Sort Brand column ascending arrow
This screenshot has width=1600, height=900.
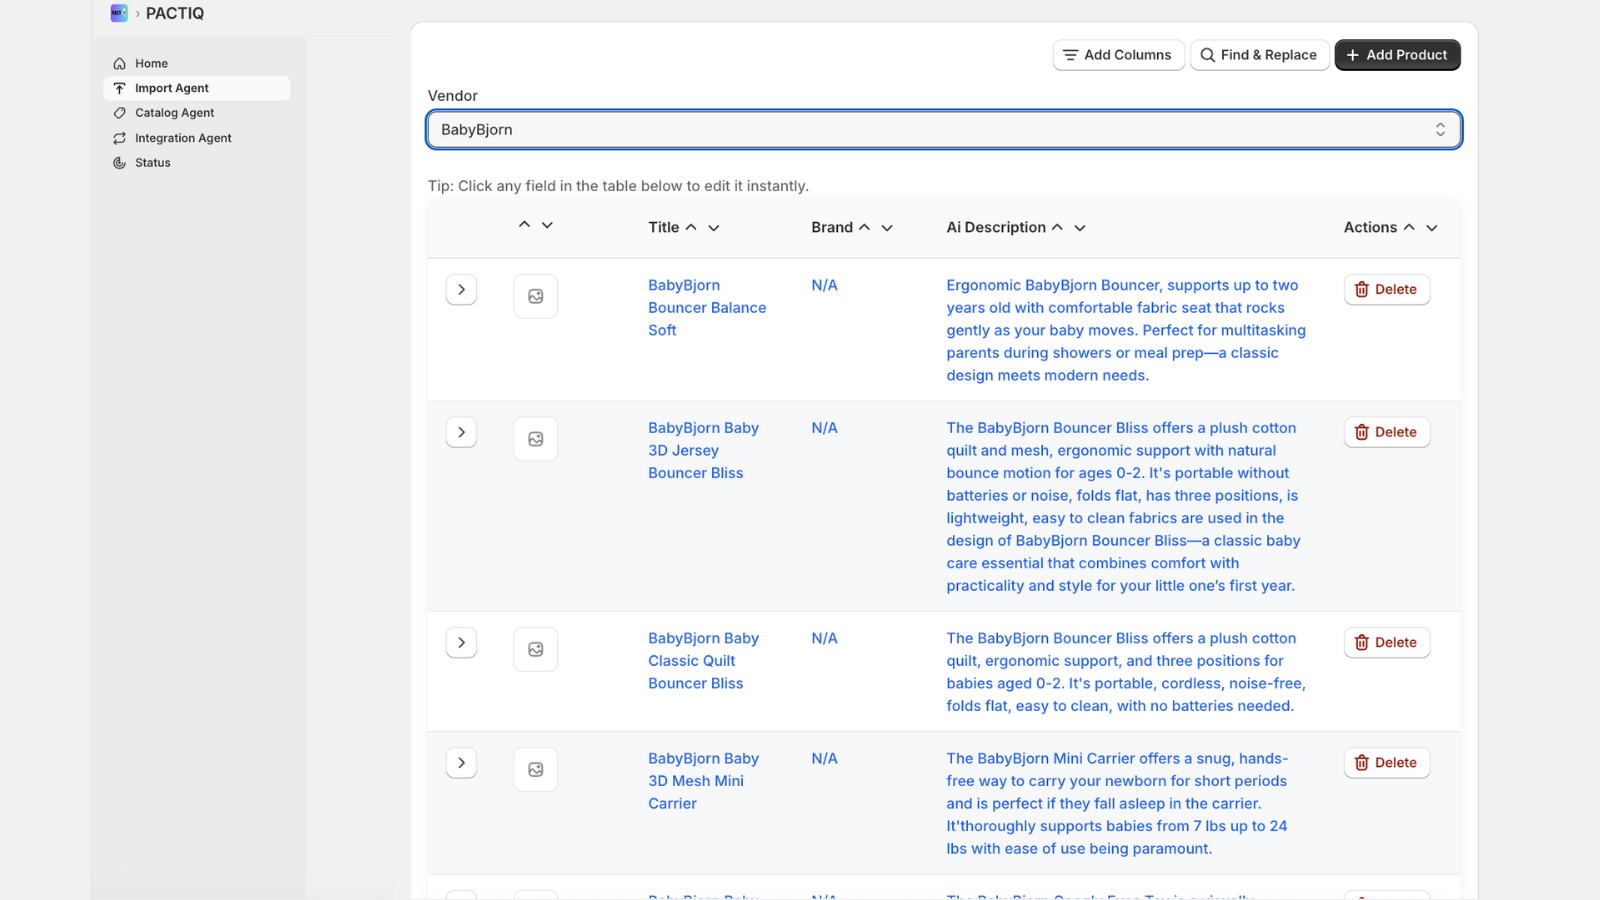[x=864, y=227]
